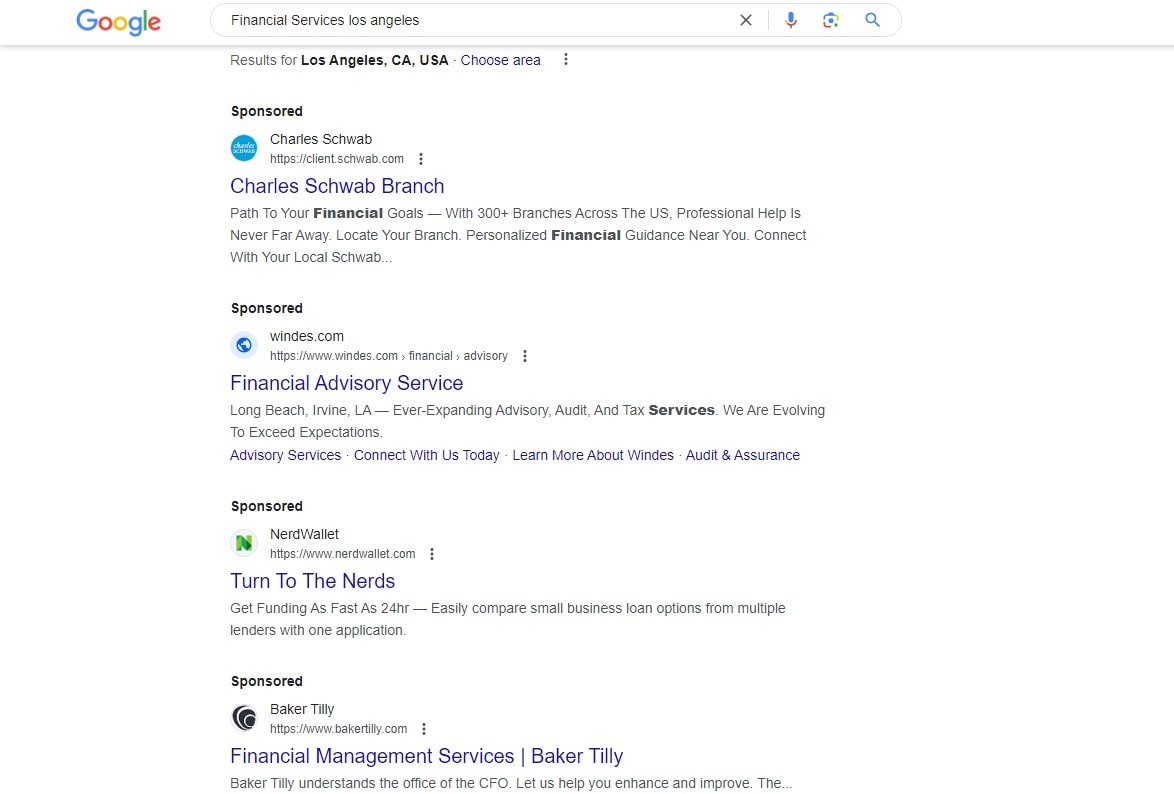
Task: Click the NerdWallet favicon
Action: click(243, 542)
